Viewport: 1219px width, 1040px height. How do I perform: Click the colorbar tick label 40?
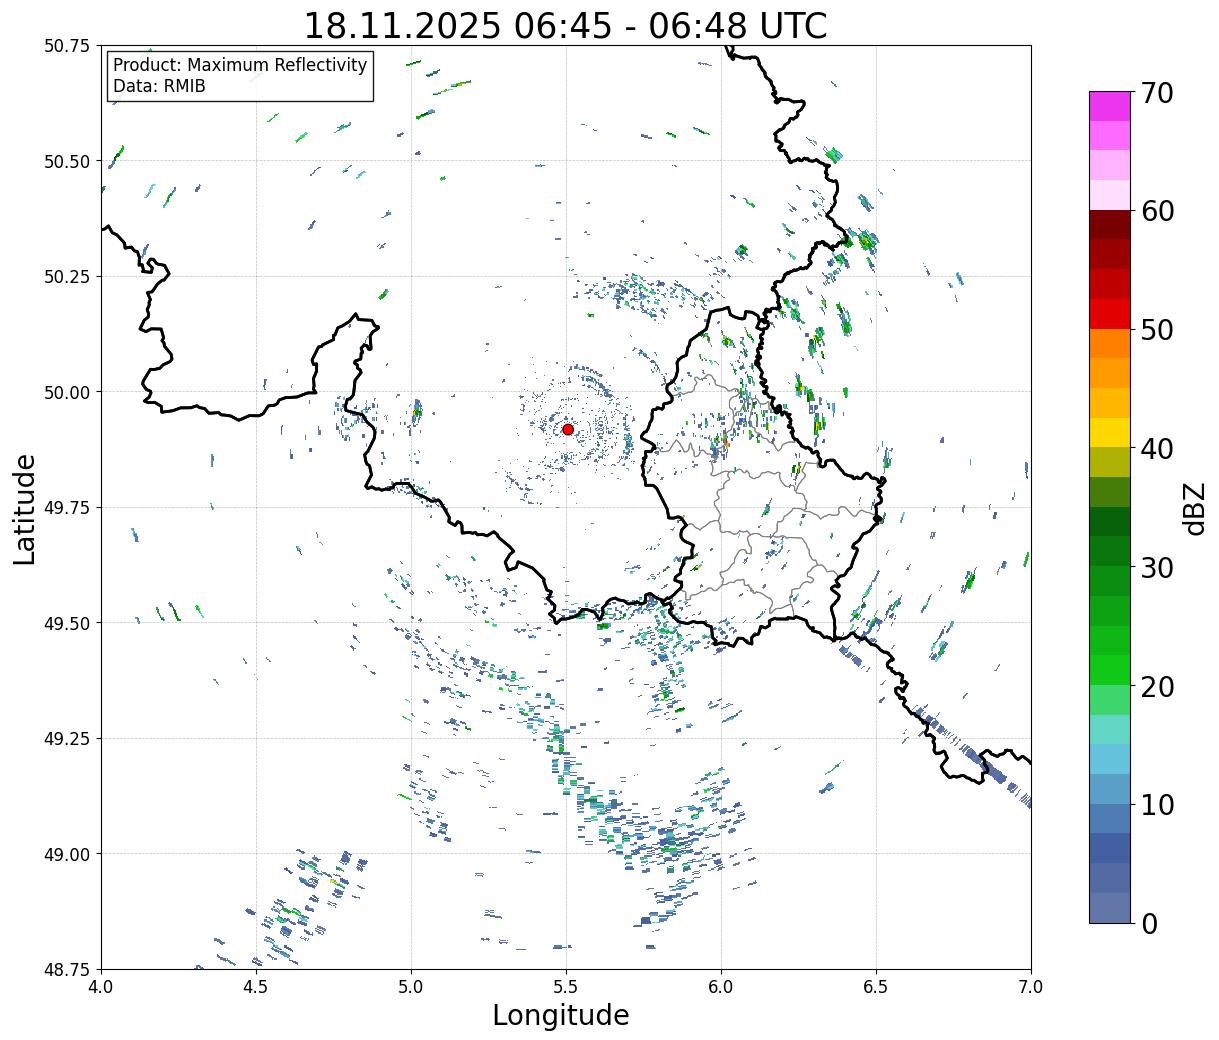point(1157,448)
